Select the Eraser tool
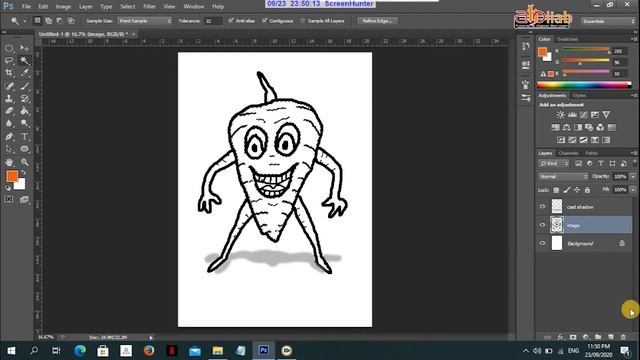Image resolution: width=640 pixels, height=360 pixels. (x=9, y=111)
